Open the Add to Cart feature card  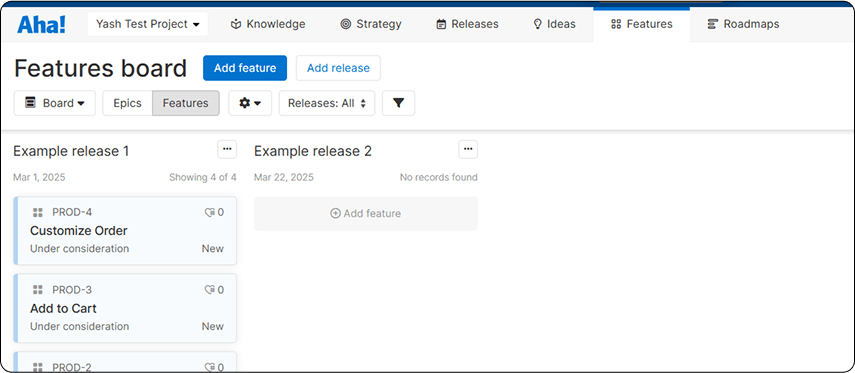pos(125,308)
